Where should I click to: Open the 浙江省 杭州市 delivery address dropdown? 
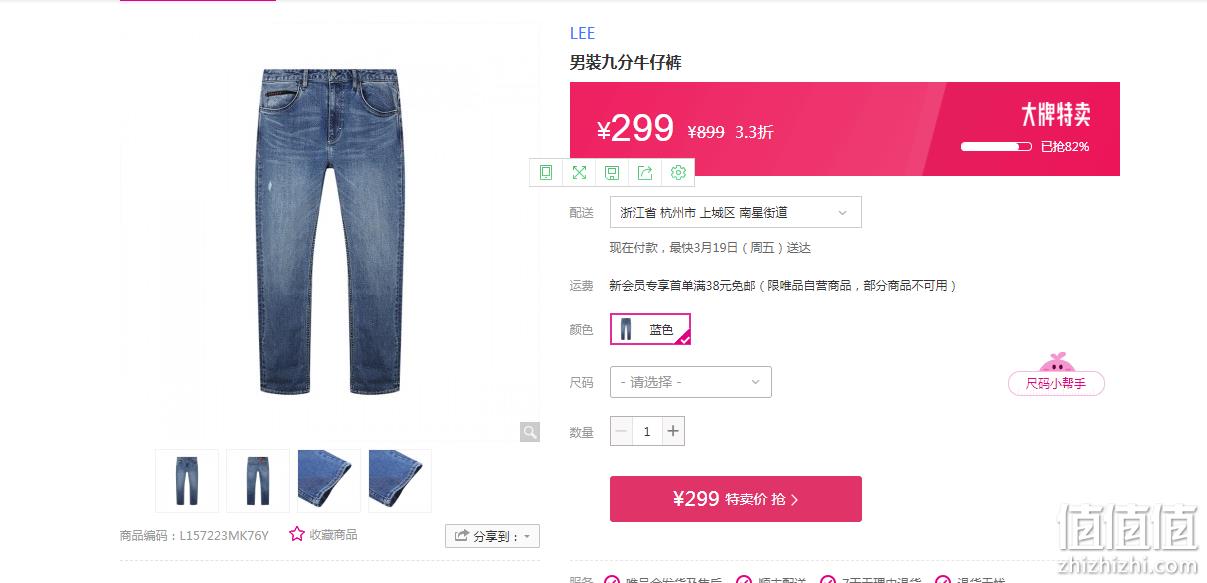(736, 212)
